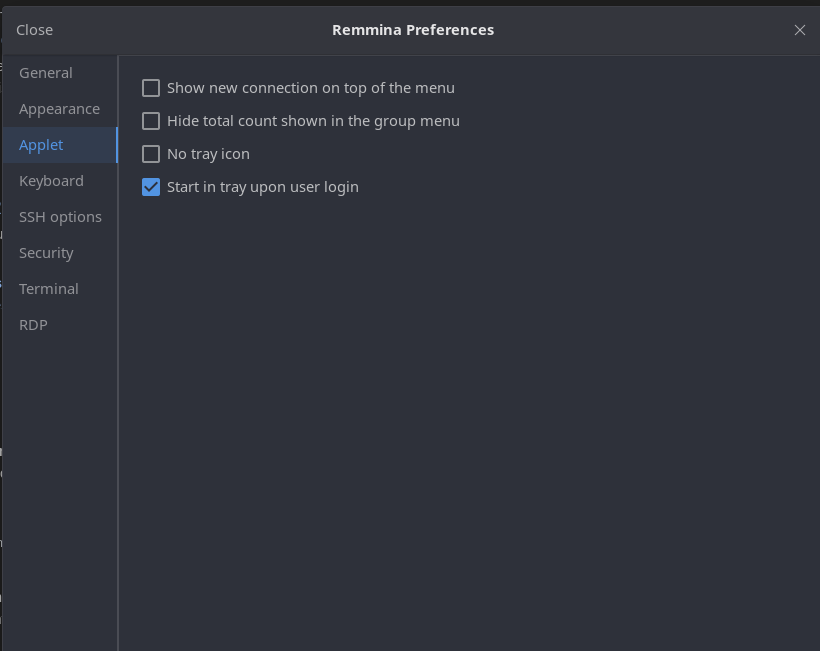Click the X icon in the title bar
The width and height of the screenshot is (820, 651).
800,30
